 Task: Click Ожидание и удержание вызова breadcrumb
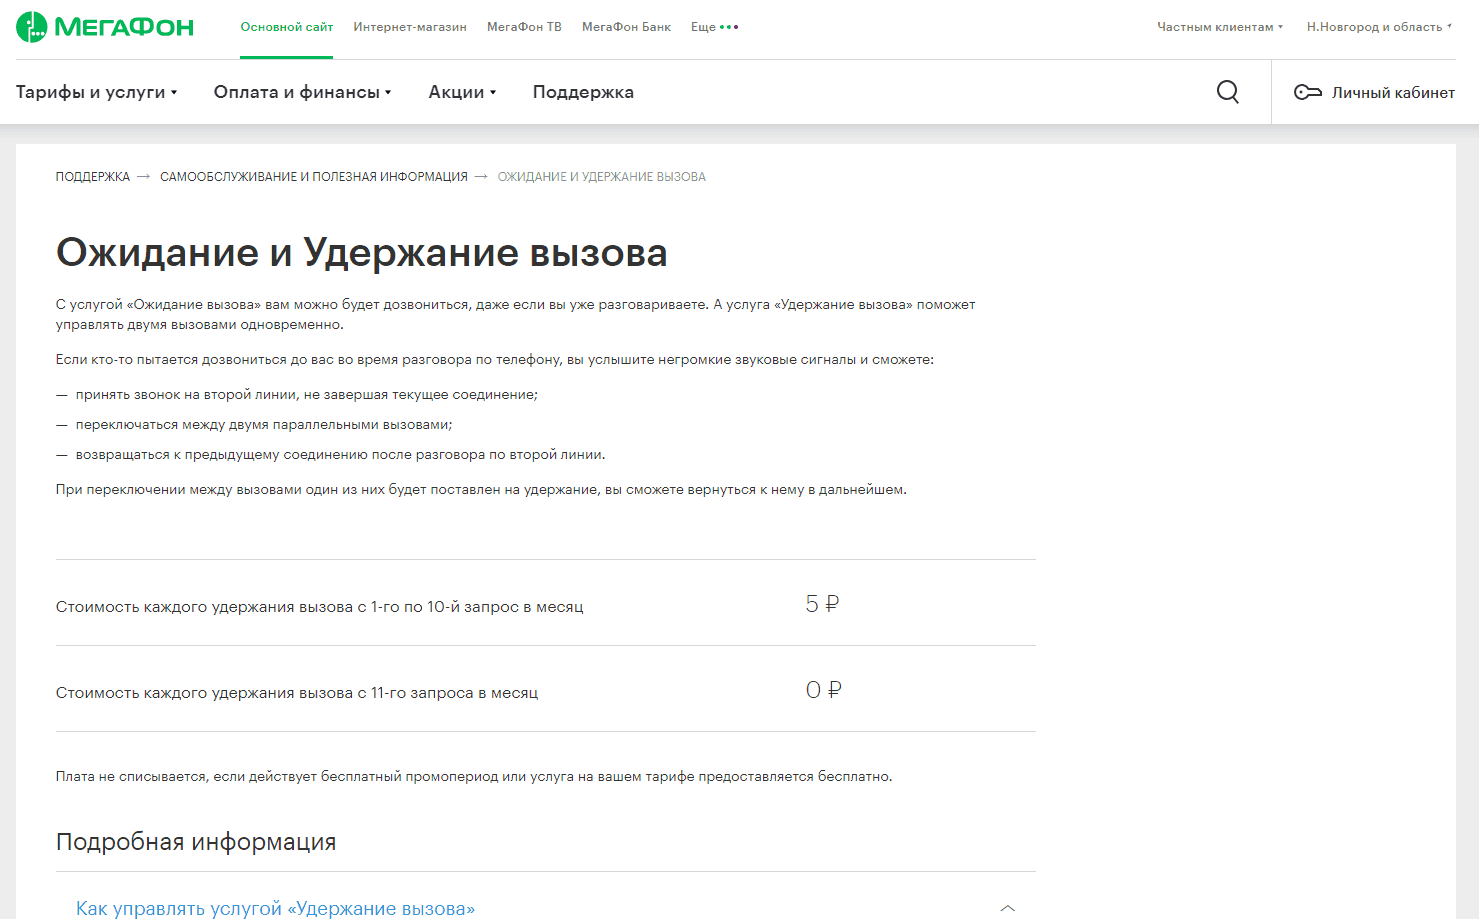[602, 177]
